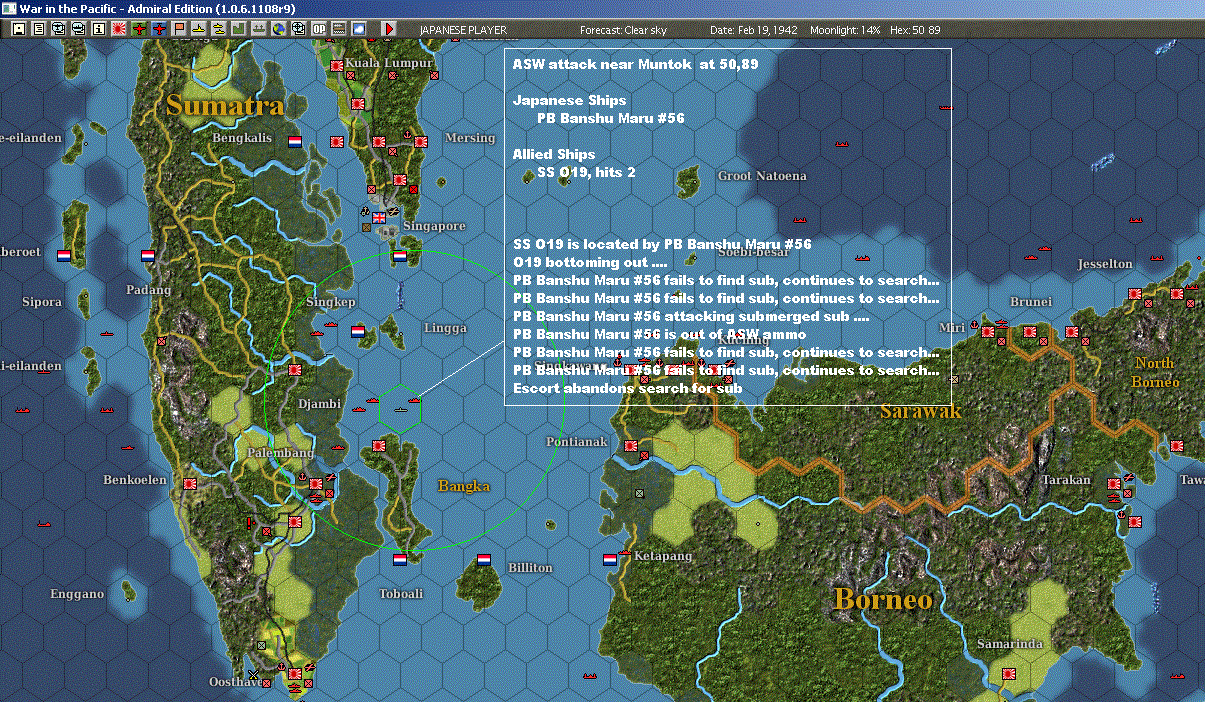Viewport: 1205px width, 702px height.
Task: Click the cloud weather toolbar icon
Action: pyautogui.click(x=358, y=29)
